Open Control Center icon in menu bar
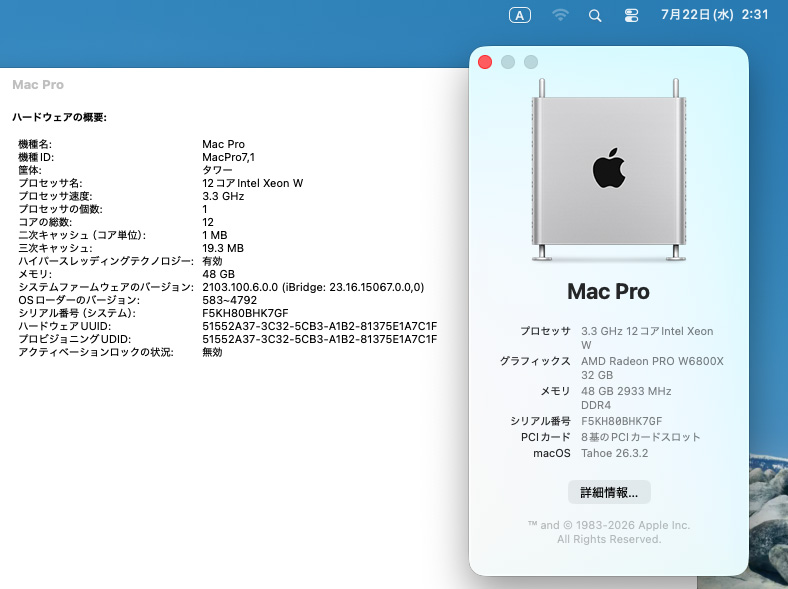This screenshot has width=788, height=589. [631, 16]
